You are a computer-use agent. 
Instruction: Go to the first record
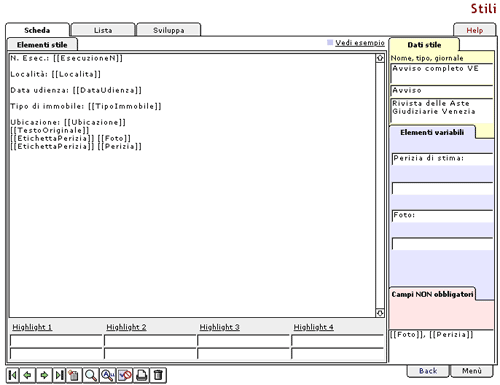point(13,375)
